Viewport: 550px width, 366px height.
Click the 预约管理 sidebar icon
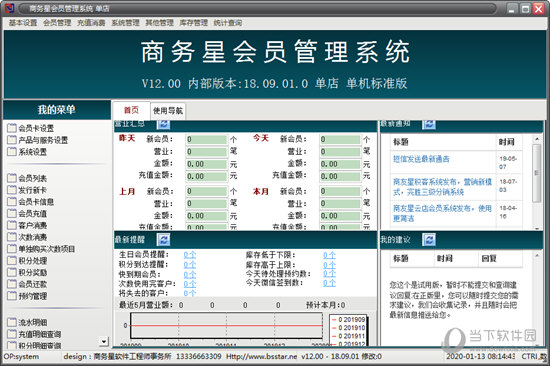click(x=12, y=295)
